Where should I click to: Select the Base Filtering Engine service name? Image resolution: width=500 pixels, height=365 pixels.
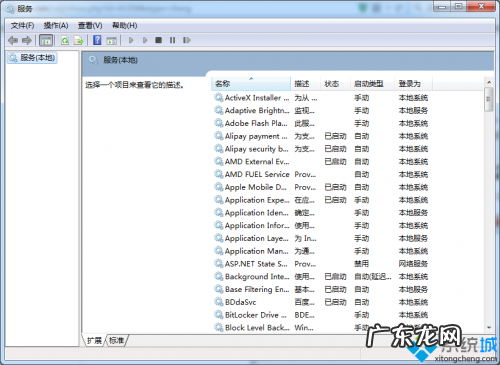(257, 289)
